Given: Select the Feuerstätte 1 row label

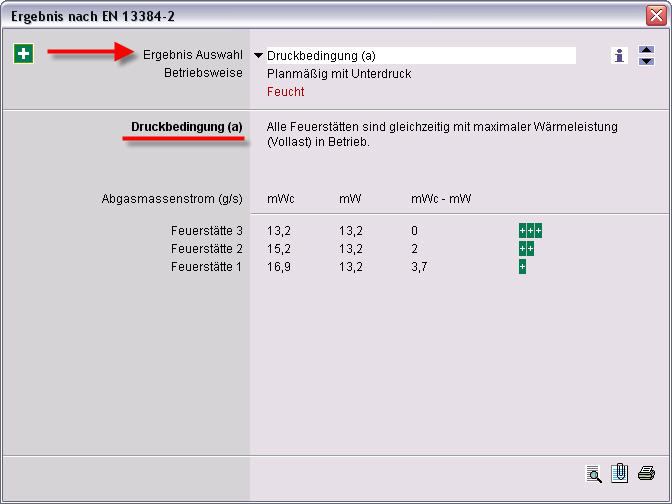Looking at the screenshot, I should click(x=207, y=267).
